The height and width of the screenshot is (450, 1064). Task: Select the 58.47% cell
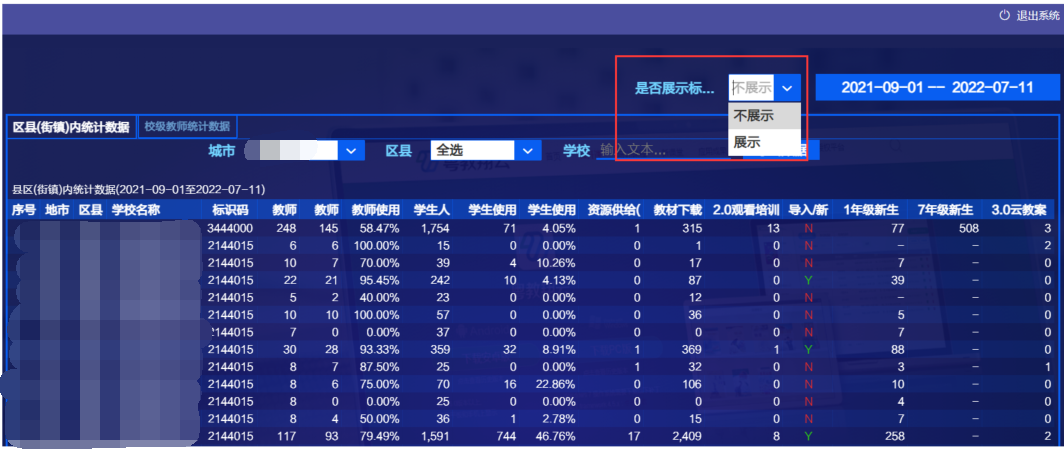381,228
